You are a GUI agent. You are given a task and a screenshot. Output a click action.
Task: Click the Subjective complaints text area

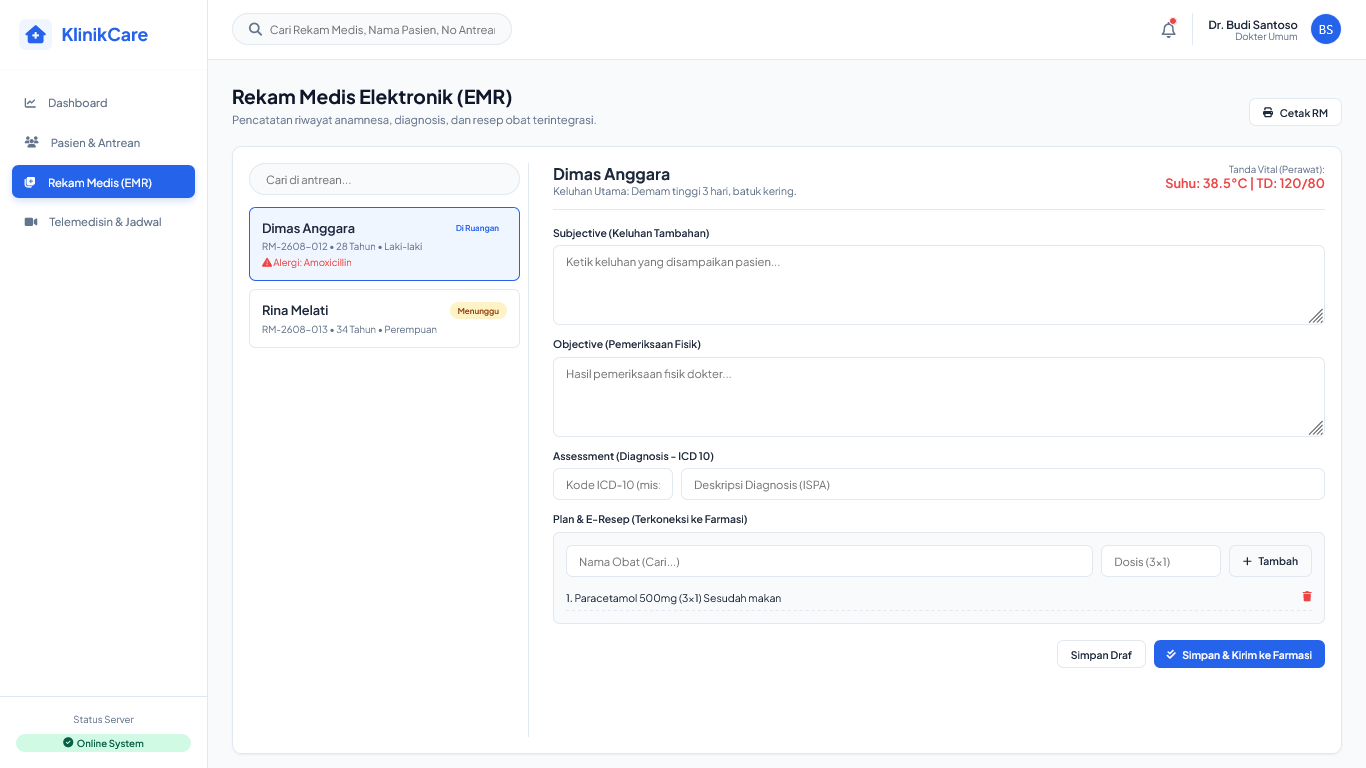pos(939,285)
